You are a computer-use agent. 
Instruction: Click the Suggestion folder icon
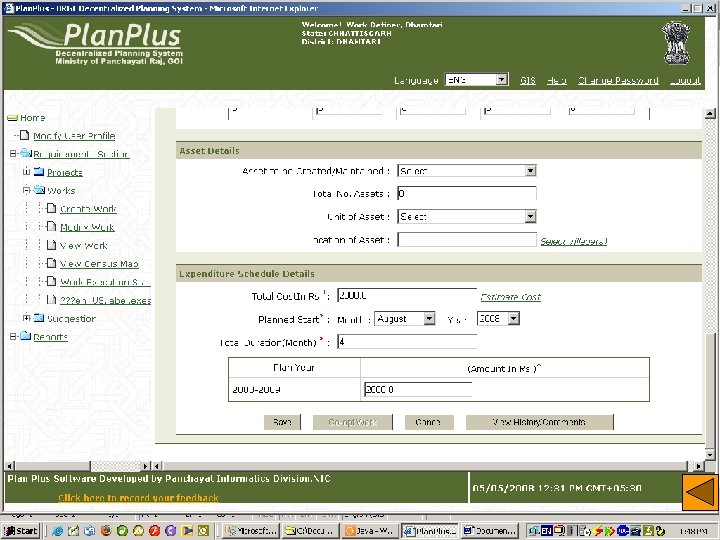click(x=39, y=318)
